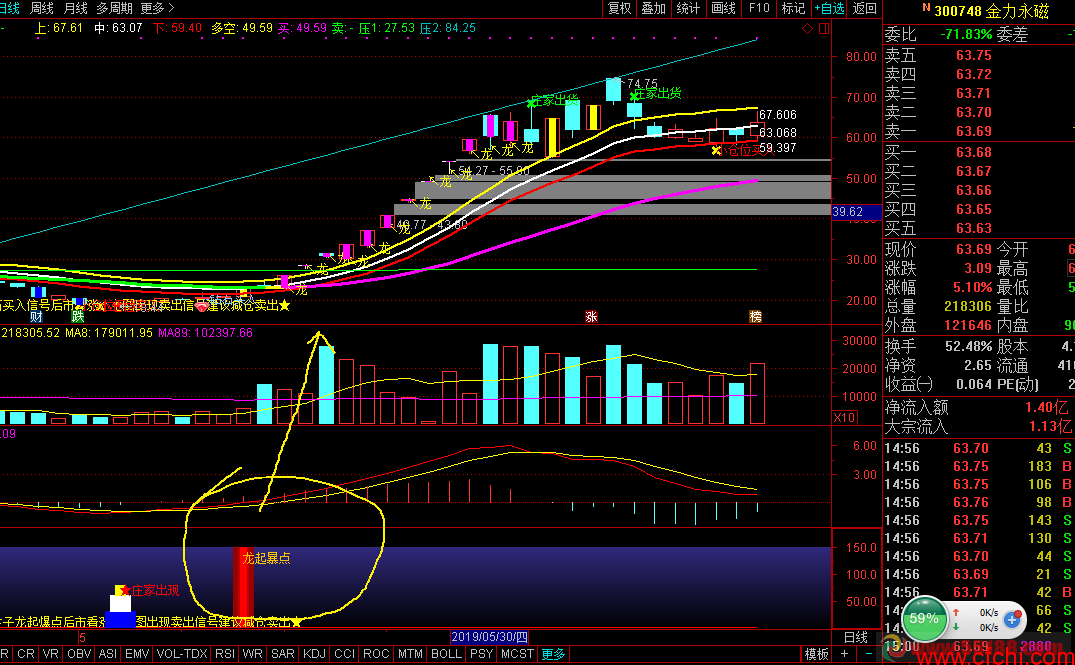Image resolution: width=1075 pixels, height=665 pixels.
Task: Click the 返回 back button
Action: tap(865, 8)
